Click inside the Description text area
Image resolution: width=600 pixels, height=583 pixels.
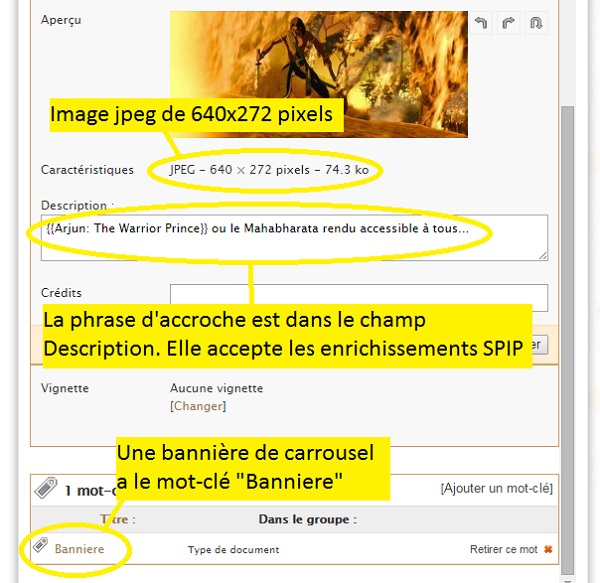point(294,238)
